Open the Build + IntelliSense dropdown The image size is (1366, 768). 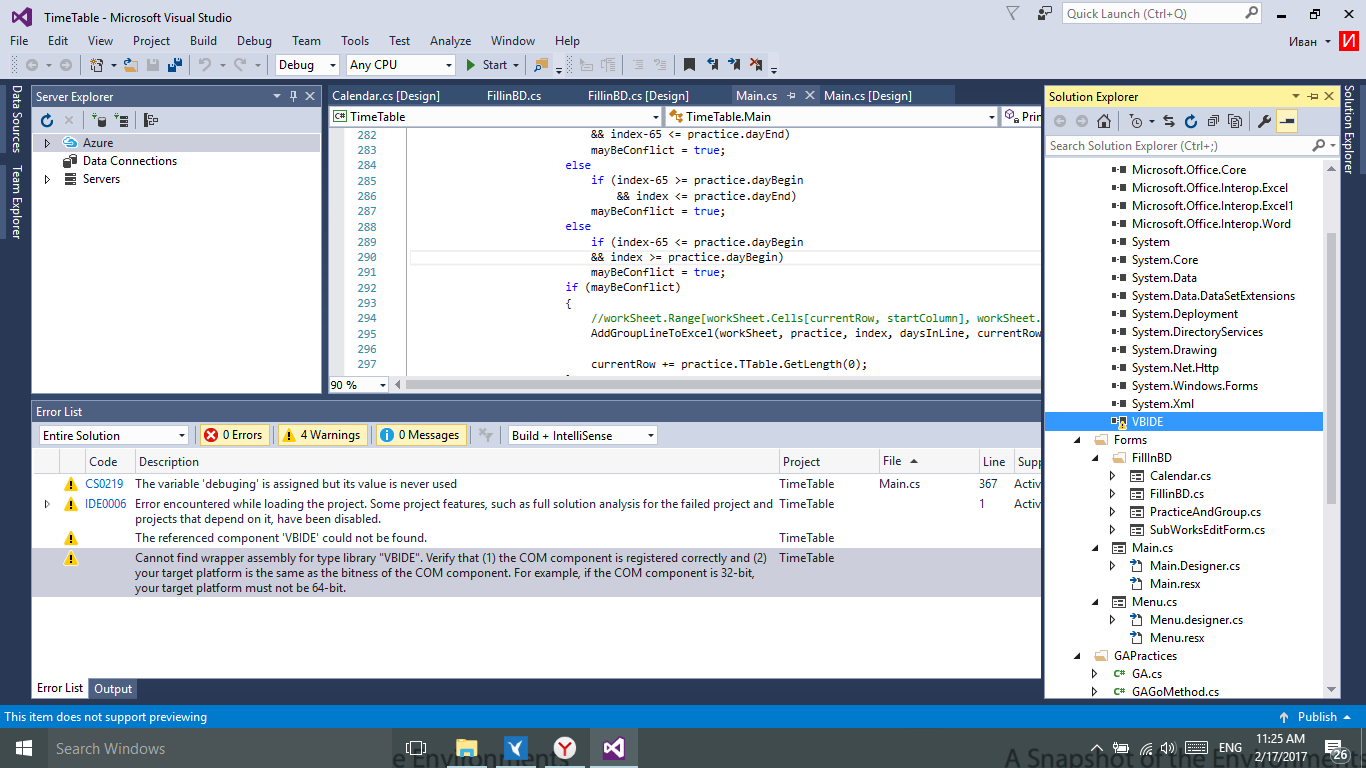click(x=583, y=435)
